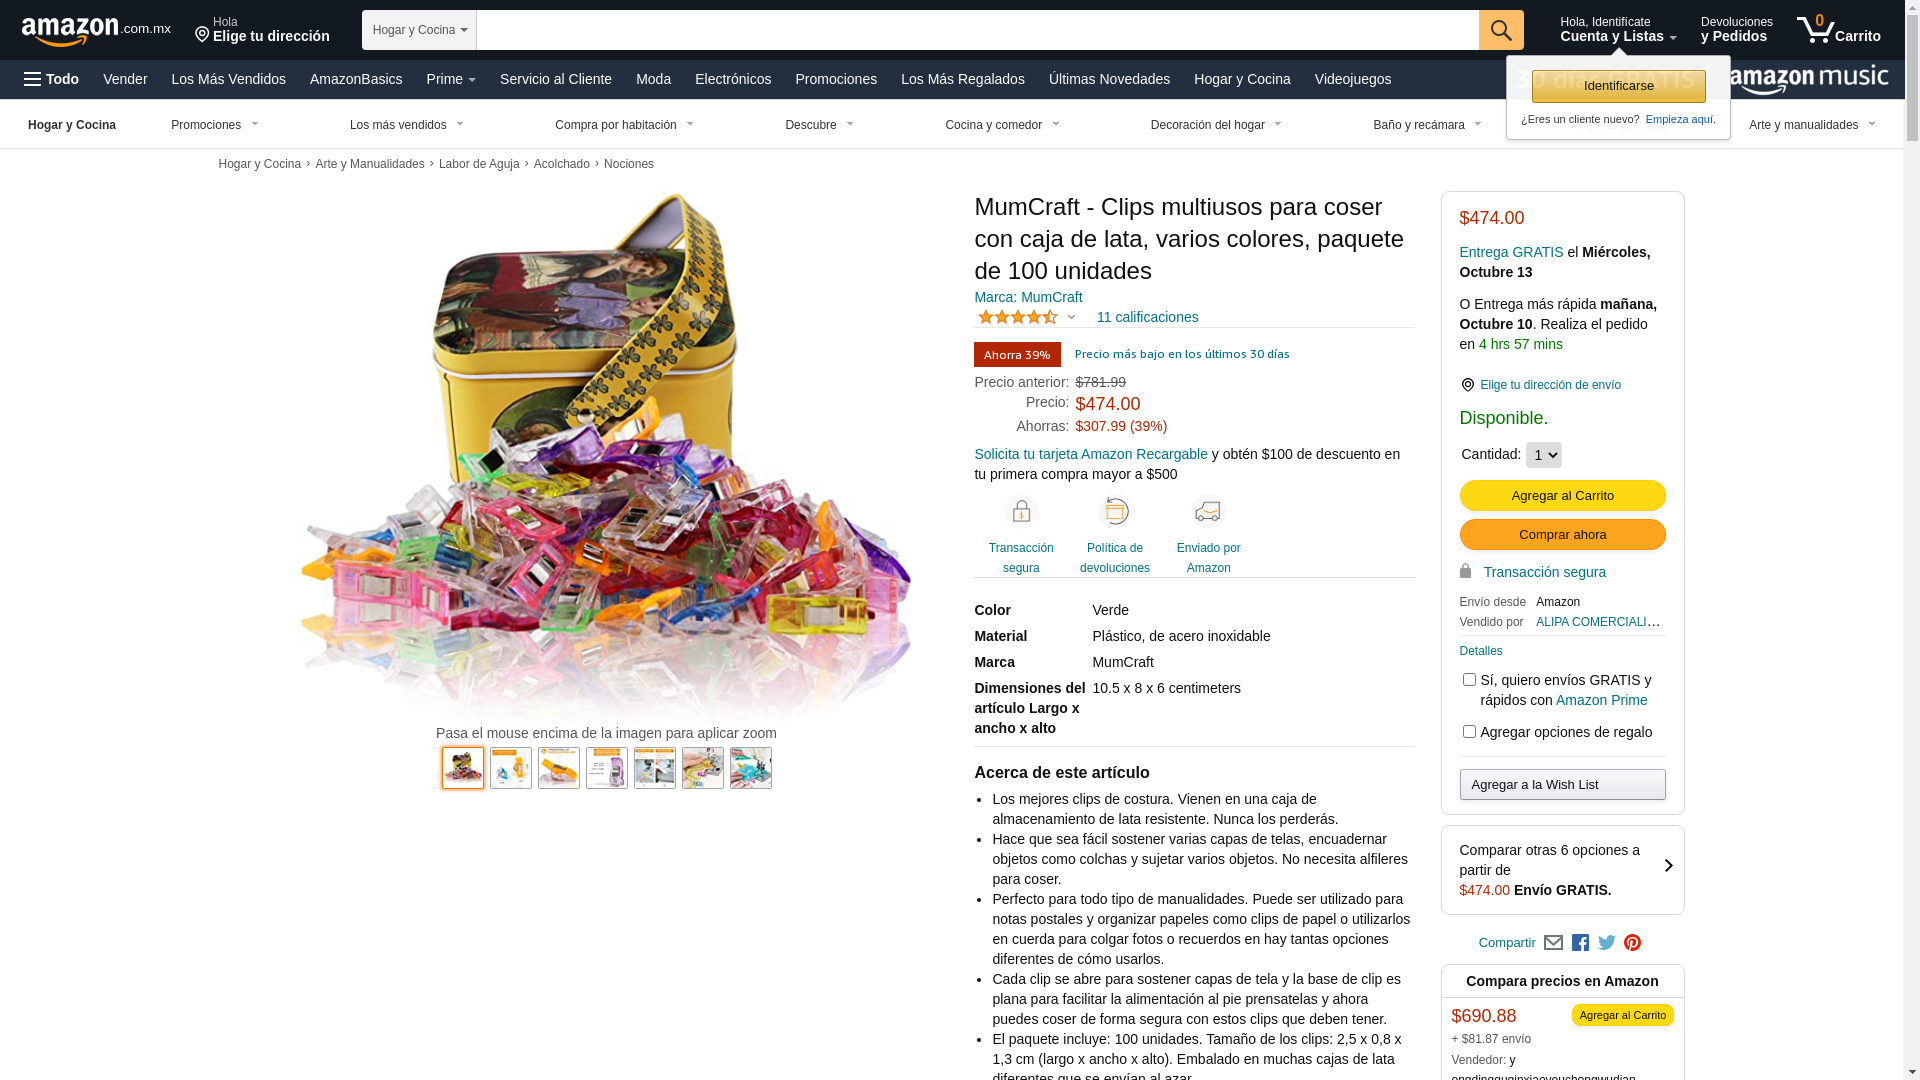Enable Amazon Prime free shipping checkbox
The image size is (1920, 1080).
tap(1469, 680)
